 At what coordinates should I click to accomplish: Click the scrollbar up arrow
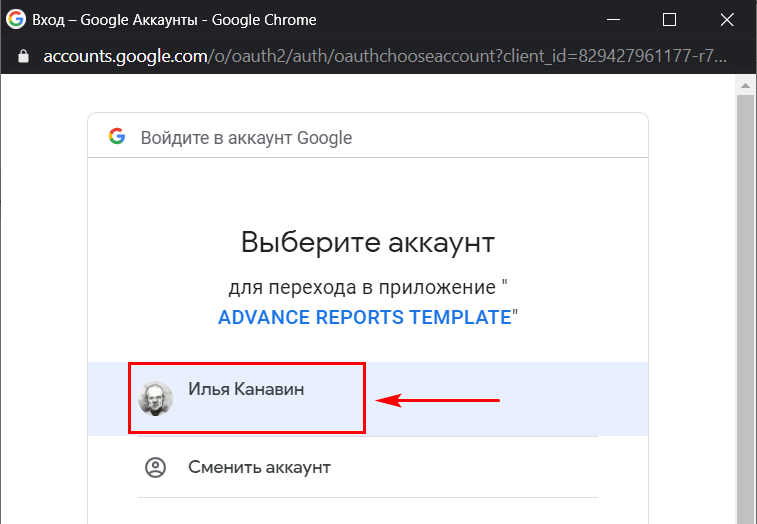coord(745,85)
